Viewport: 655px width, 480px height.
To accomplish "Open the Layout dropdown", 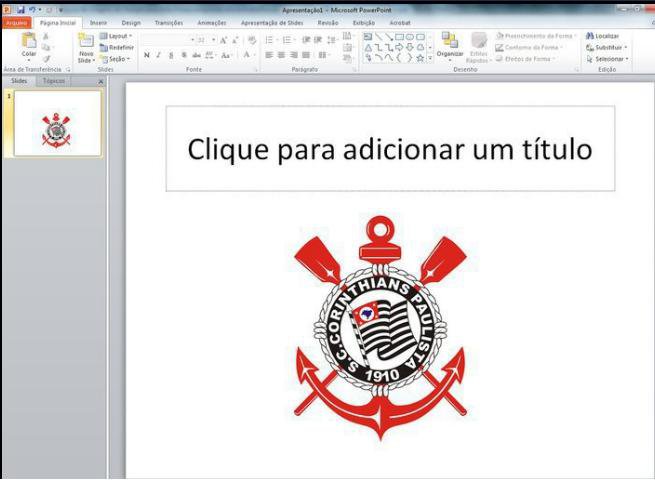I will (116, 36).
